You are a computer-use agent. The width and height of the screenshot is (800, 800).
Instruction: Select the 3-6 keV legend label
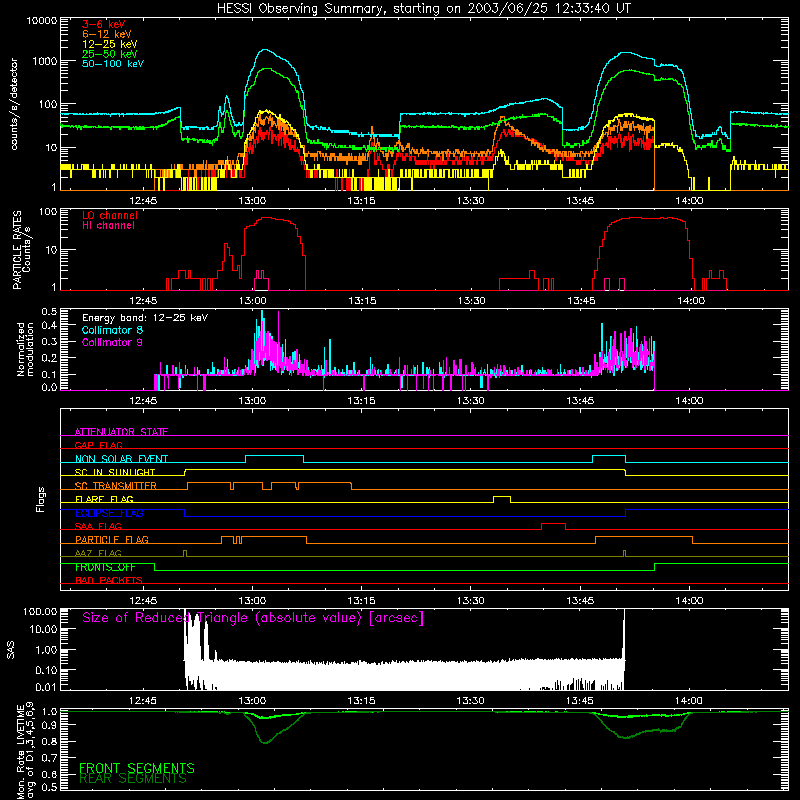104,24
